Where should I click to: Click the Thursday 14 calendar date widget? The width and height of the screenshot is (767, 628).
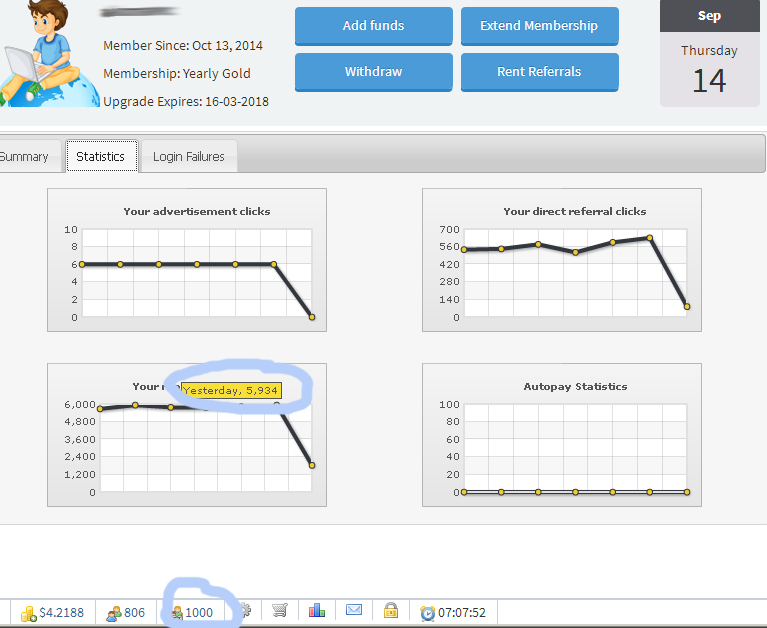pyautogui.click(x=709, y=68)
